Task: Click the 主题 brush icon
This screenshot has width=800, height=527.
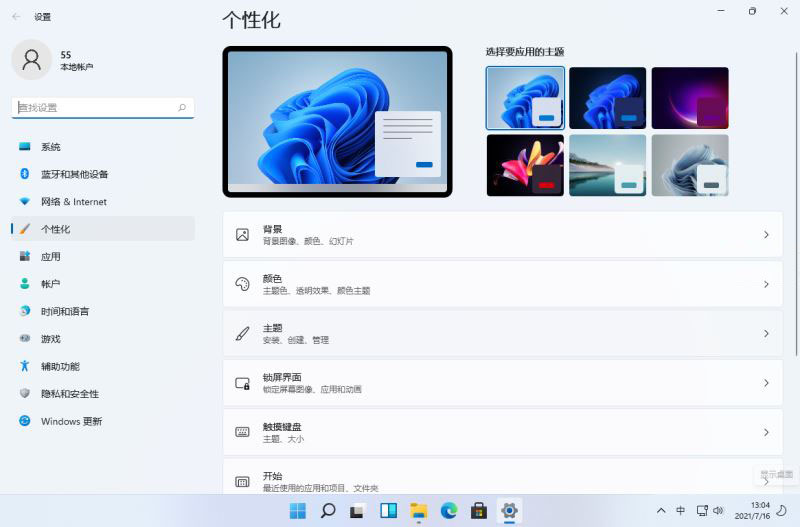Action: point(242,334)
